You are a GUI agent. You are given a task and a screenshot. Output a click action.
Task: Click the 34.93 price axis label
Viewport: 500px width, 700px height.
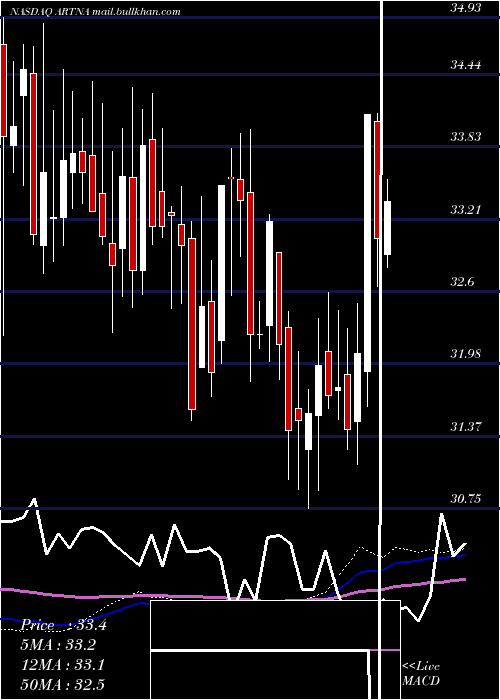pos(466,8)
